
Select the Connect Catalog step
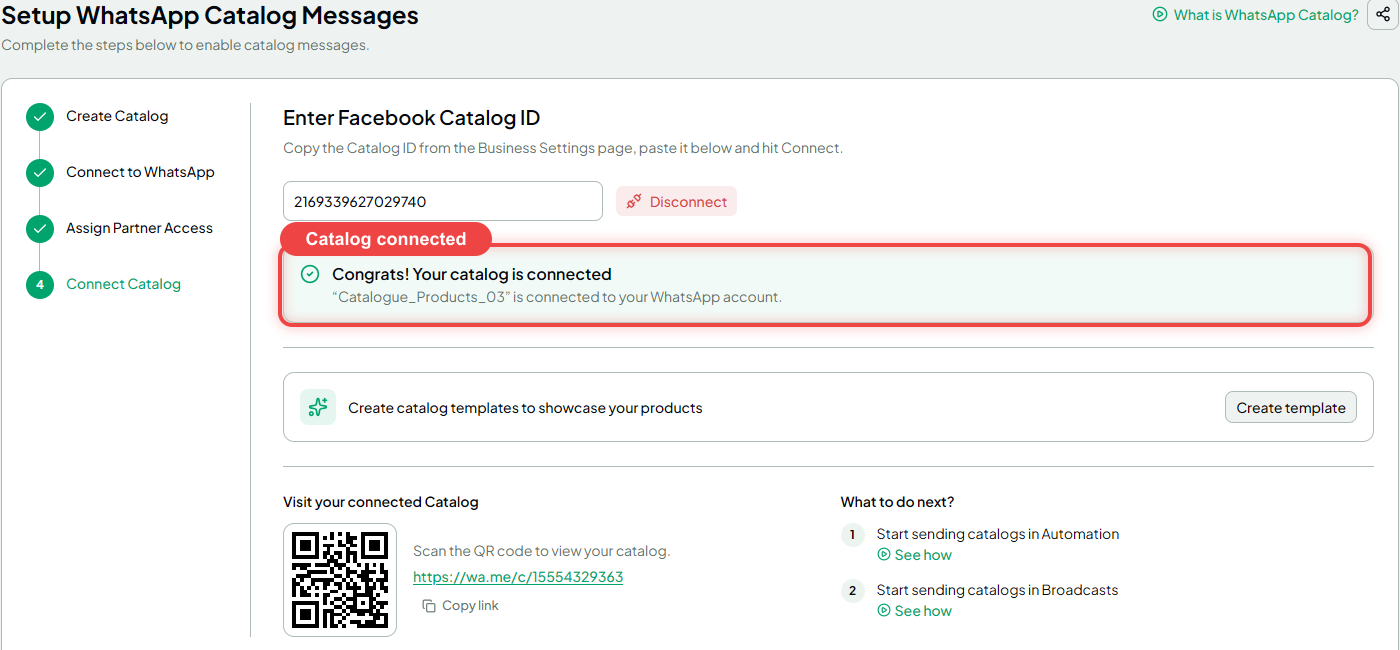click(123, 284)
